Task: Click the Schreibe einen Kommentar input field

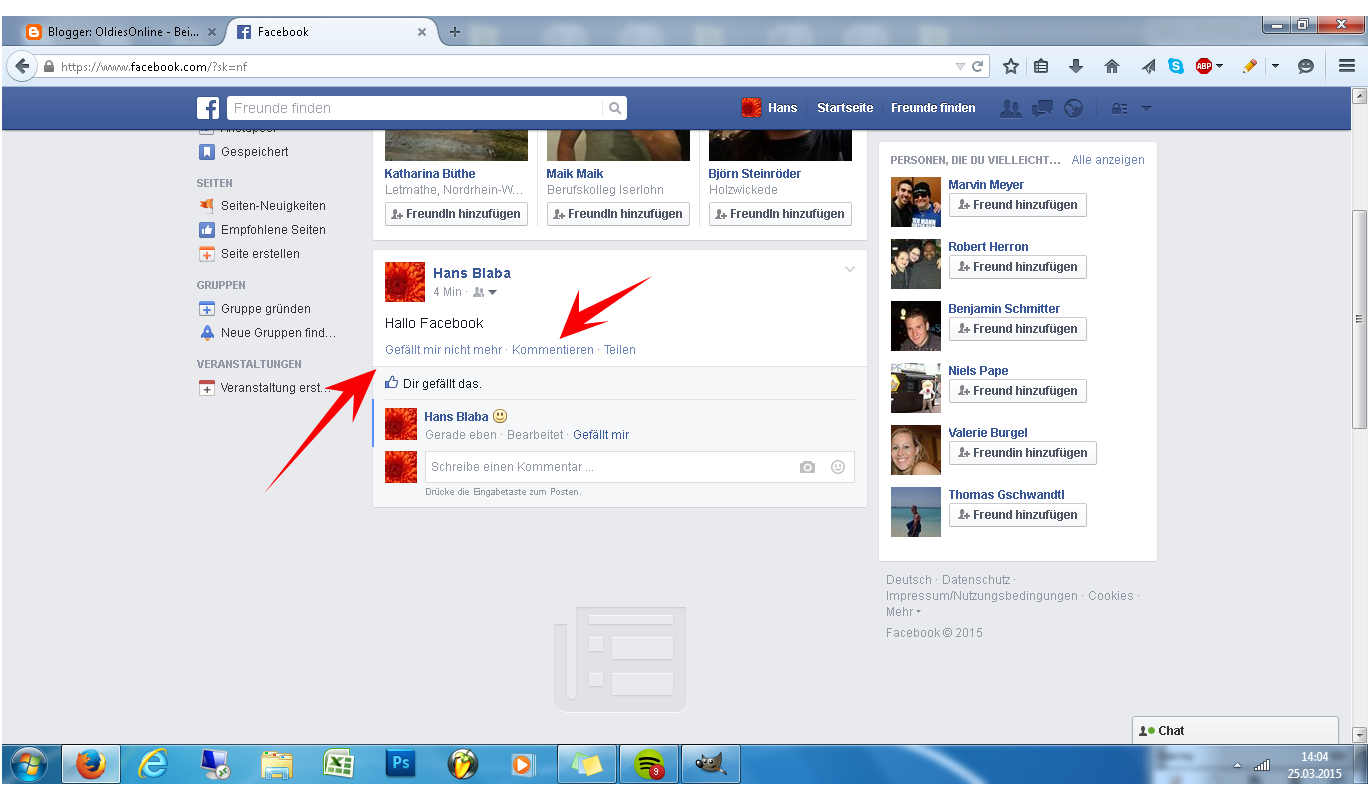Action: click(600, 466)
